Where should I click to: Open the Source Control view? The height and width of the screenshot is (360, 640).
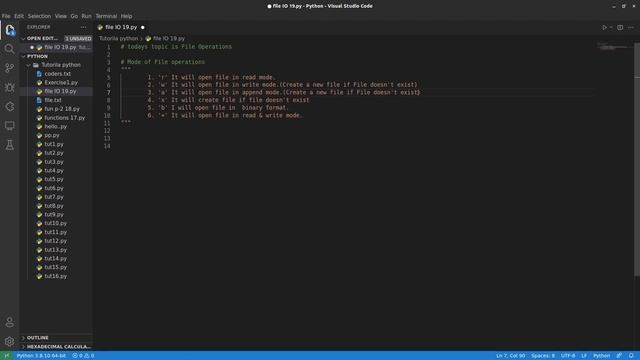click(9, 68)
